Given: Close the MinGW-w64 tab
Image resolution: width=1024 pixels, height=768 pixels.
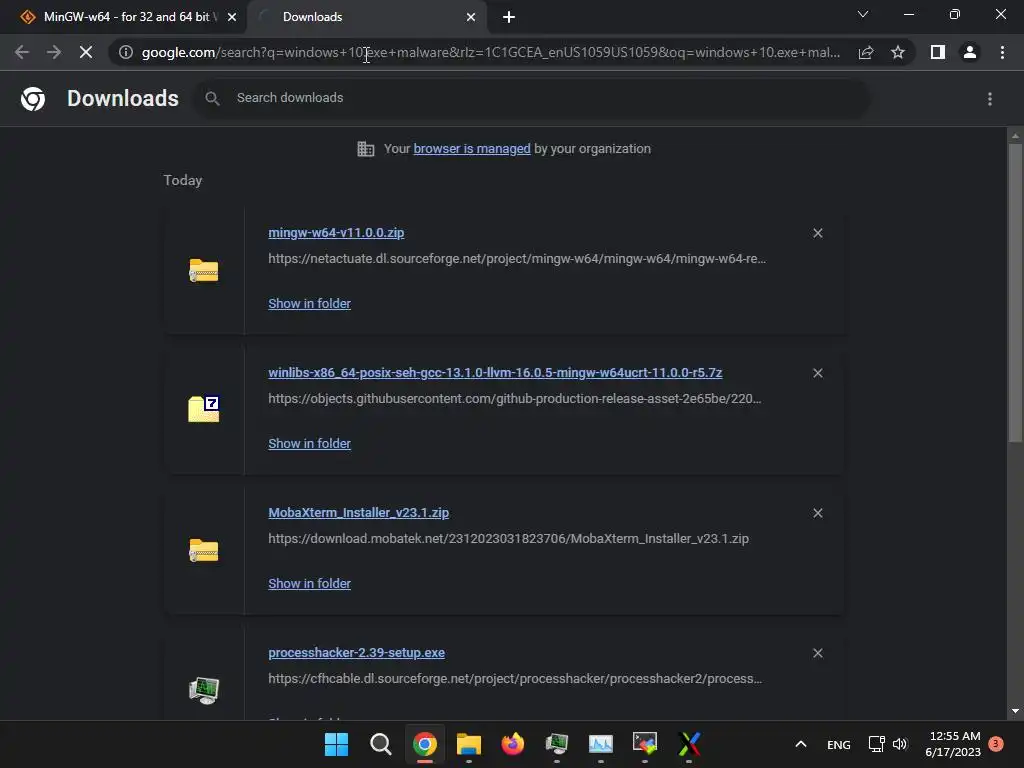Looking at the screenshot, I should click(232, 17).
